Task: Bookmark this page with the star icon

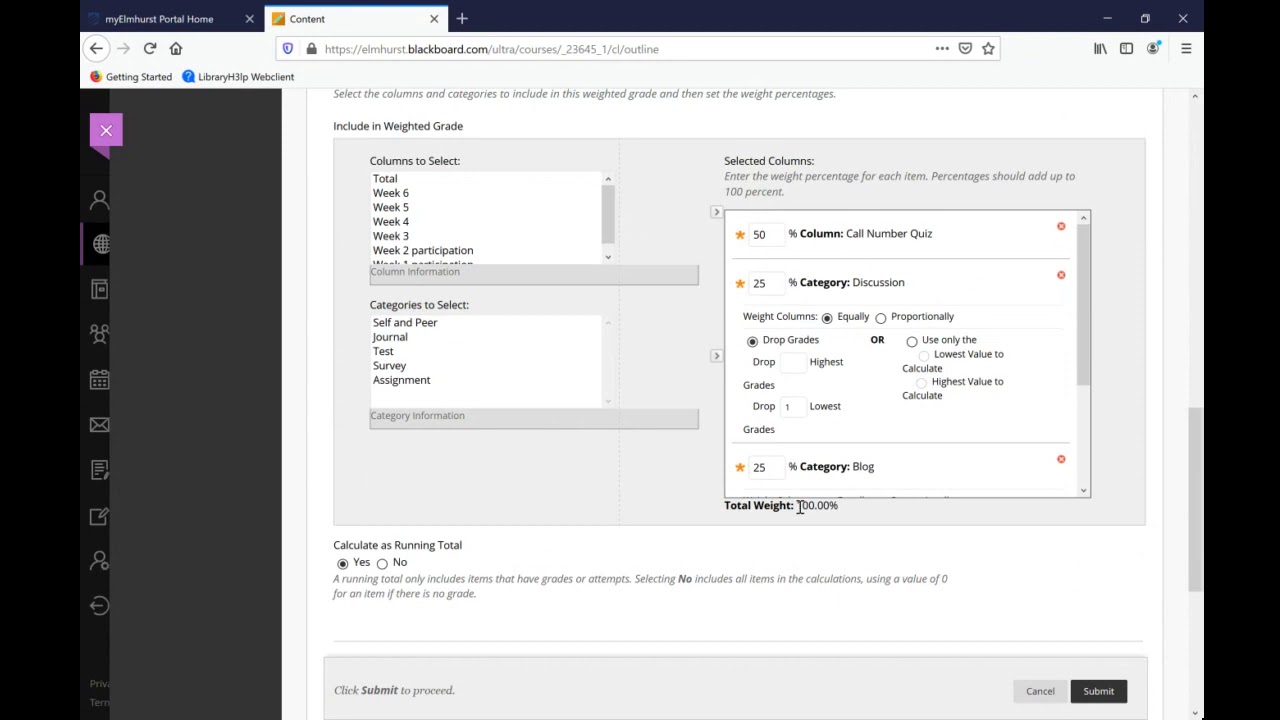Action: [988, 48]
